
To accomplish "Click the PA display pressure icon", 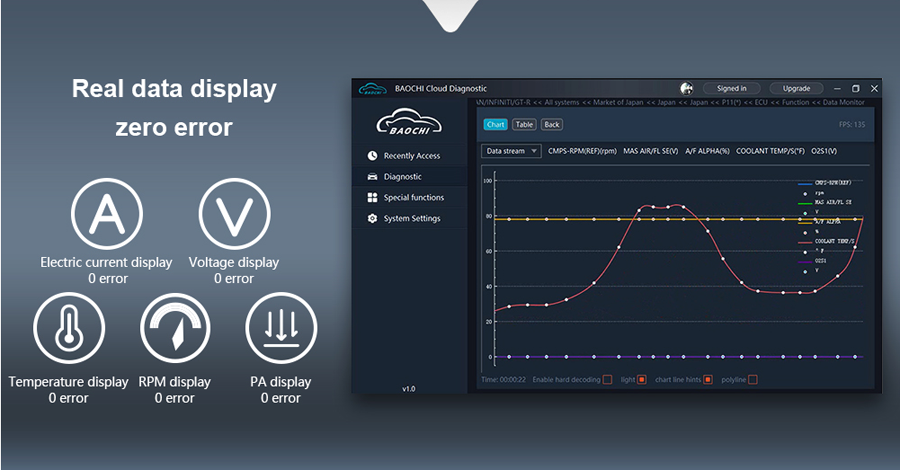I will pos(281,328).
